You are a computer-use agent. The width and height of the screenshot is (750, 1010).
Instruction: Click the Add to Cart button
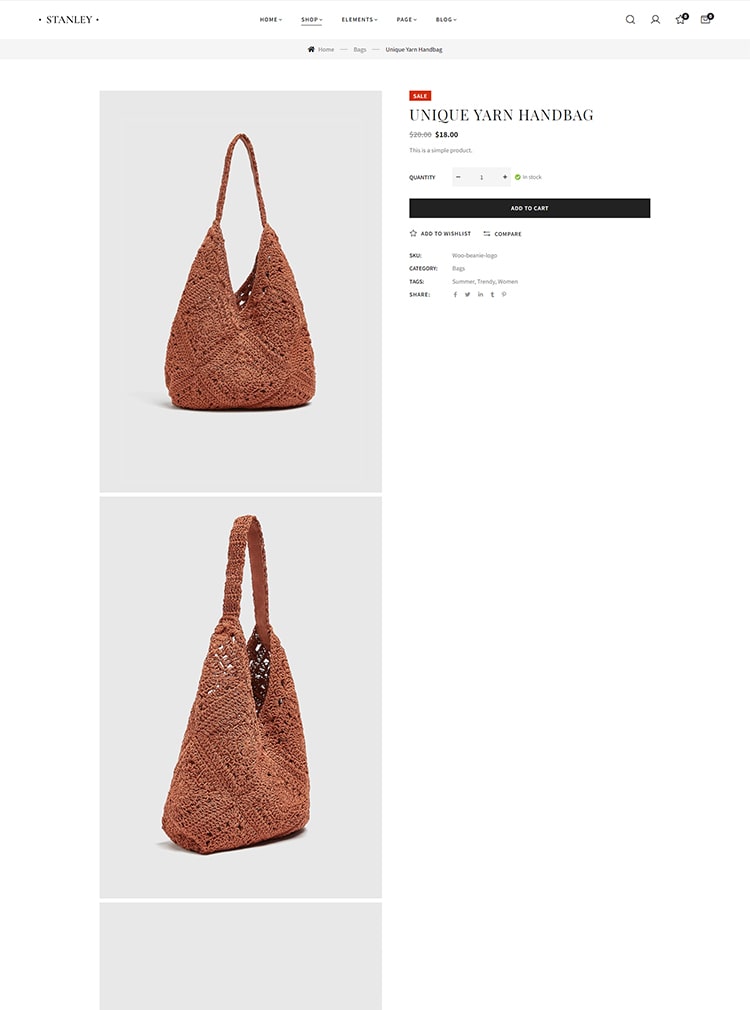point(530,208)
